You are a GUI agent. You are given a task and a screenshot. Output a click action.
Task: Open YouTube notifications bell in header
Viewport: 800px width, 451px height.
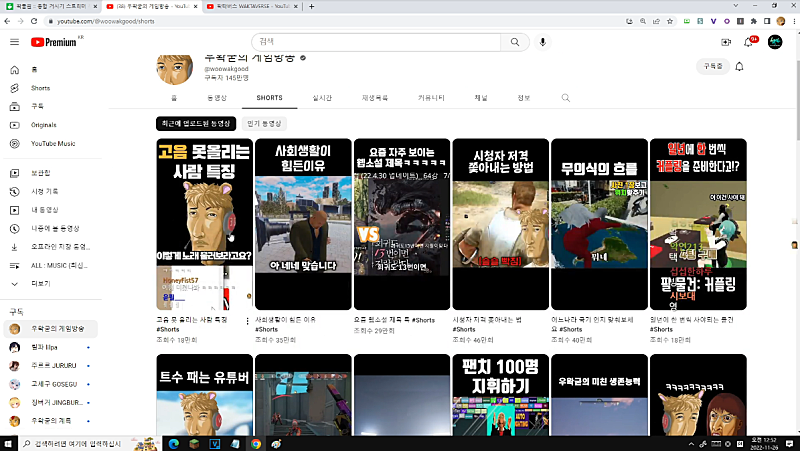point(748,42)
